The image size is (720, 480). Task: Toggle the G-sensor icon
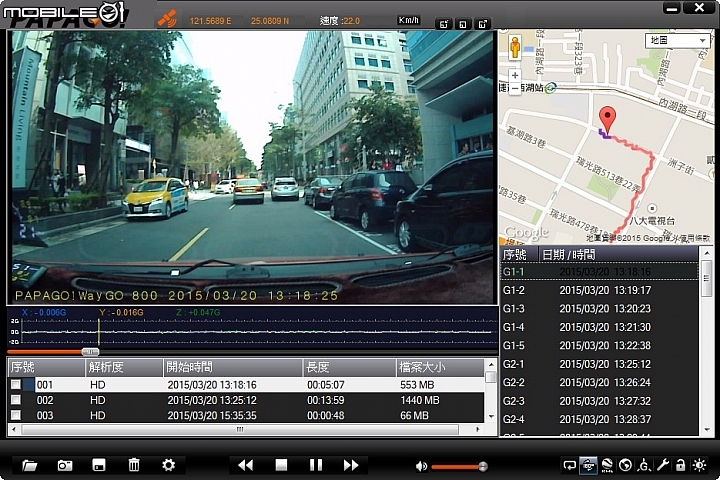(644, 465)
